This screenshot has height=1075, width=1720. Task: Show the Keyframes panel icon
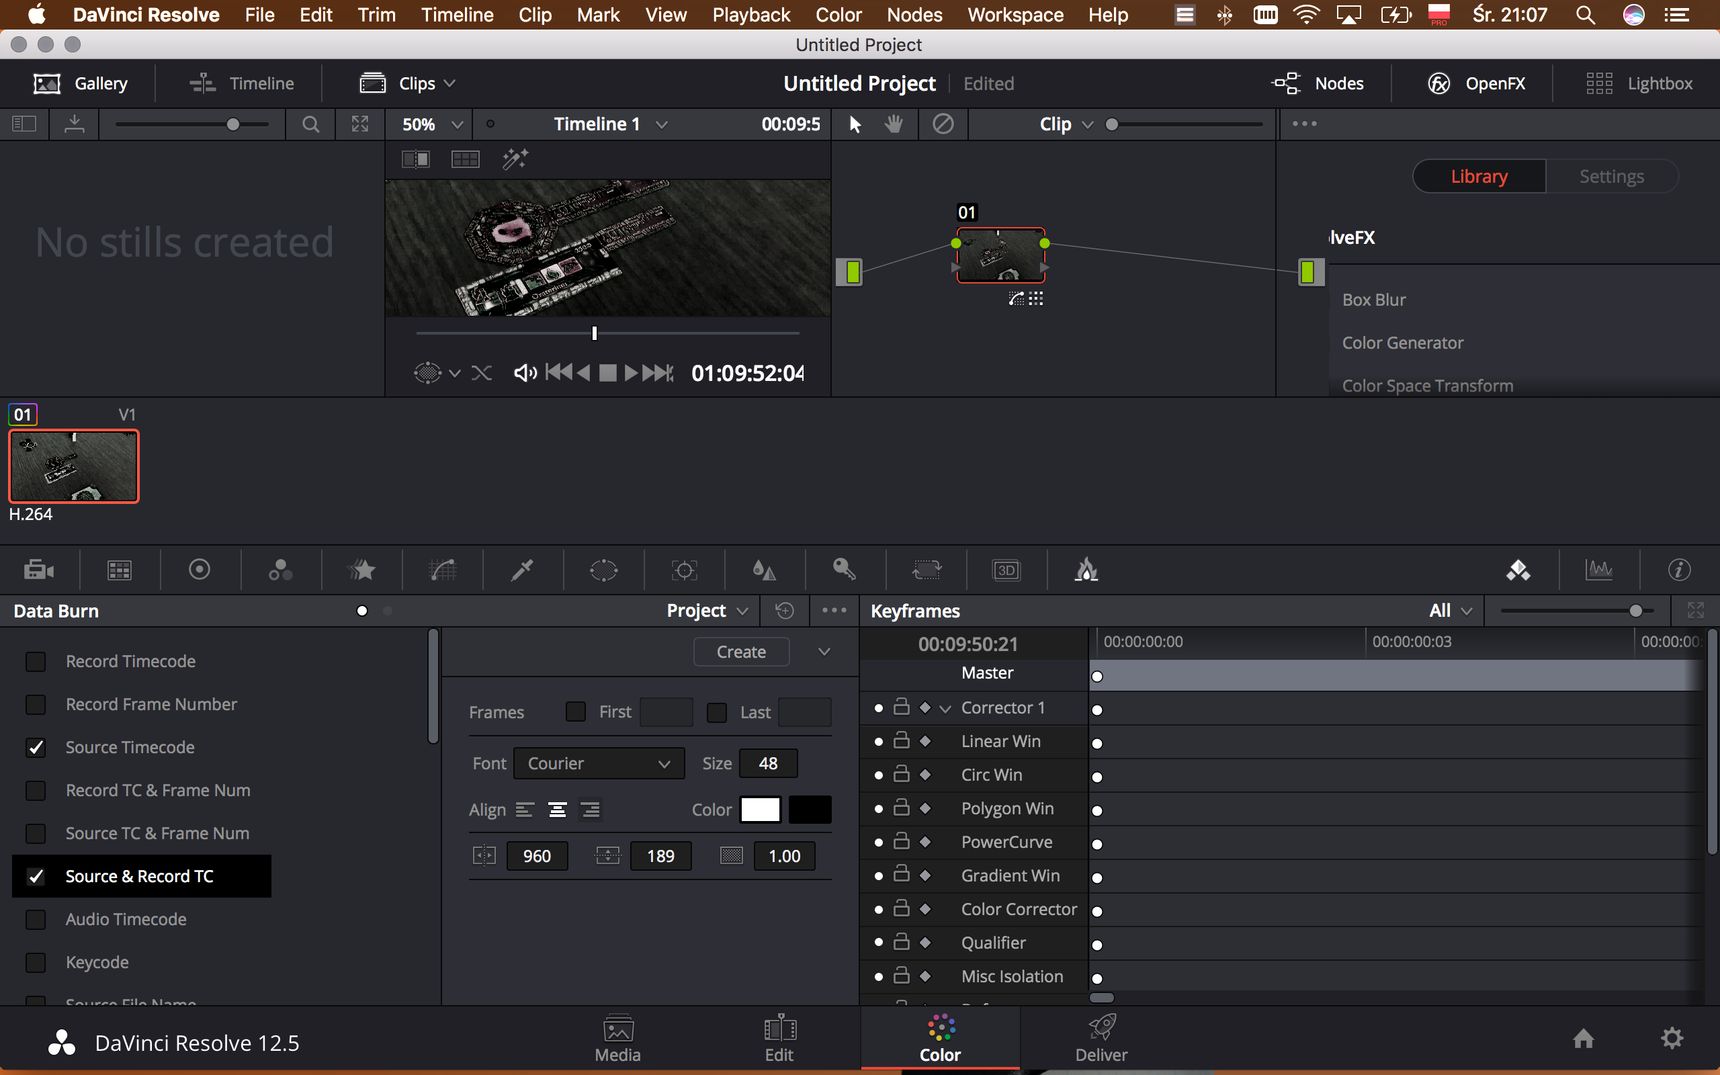(x=1519, y=570)
